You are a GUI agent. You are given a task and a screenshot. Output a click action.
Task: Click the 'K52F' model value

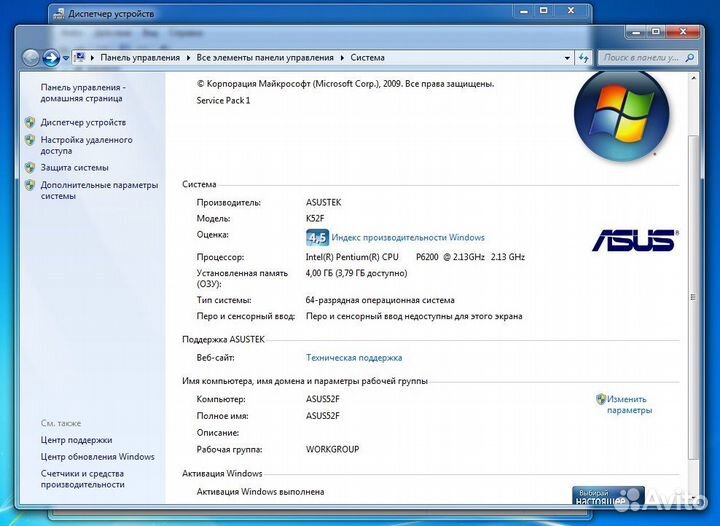(x=315, y=218)
